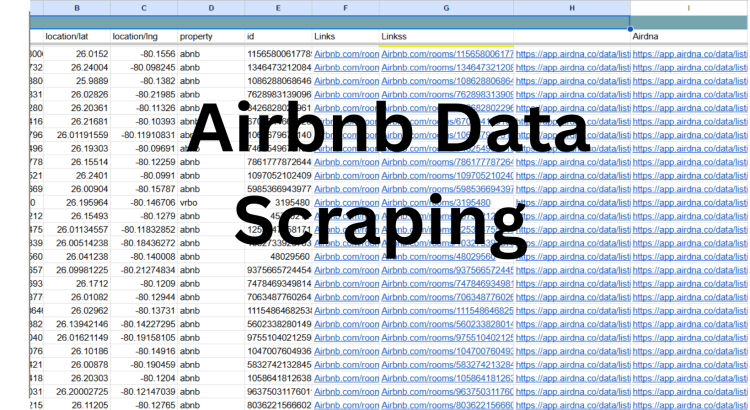This screenshot has width=750, height=410.
Task: Select column F header
Action: [345, 8]
